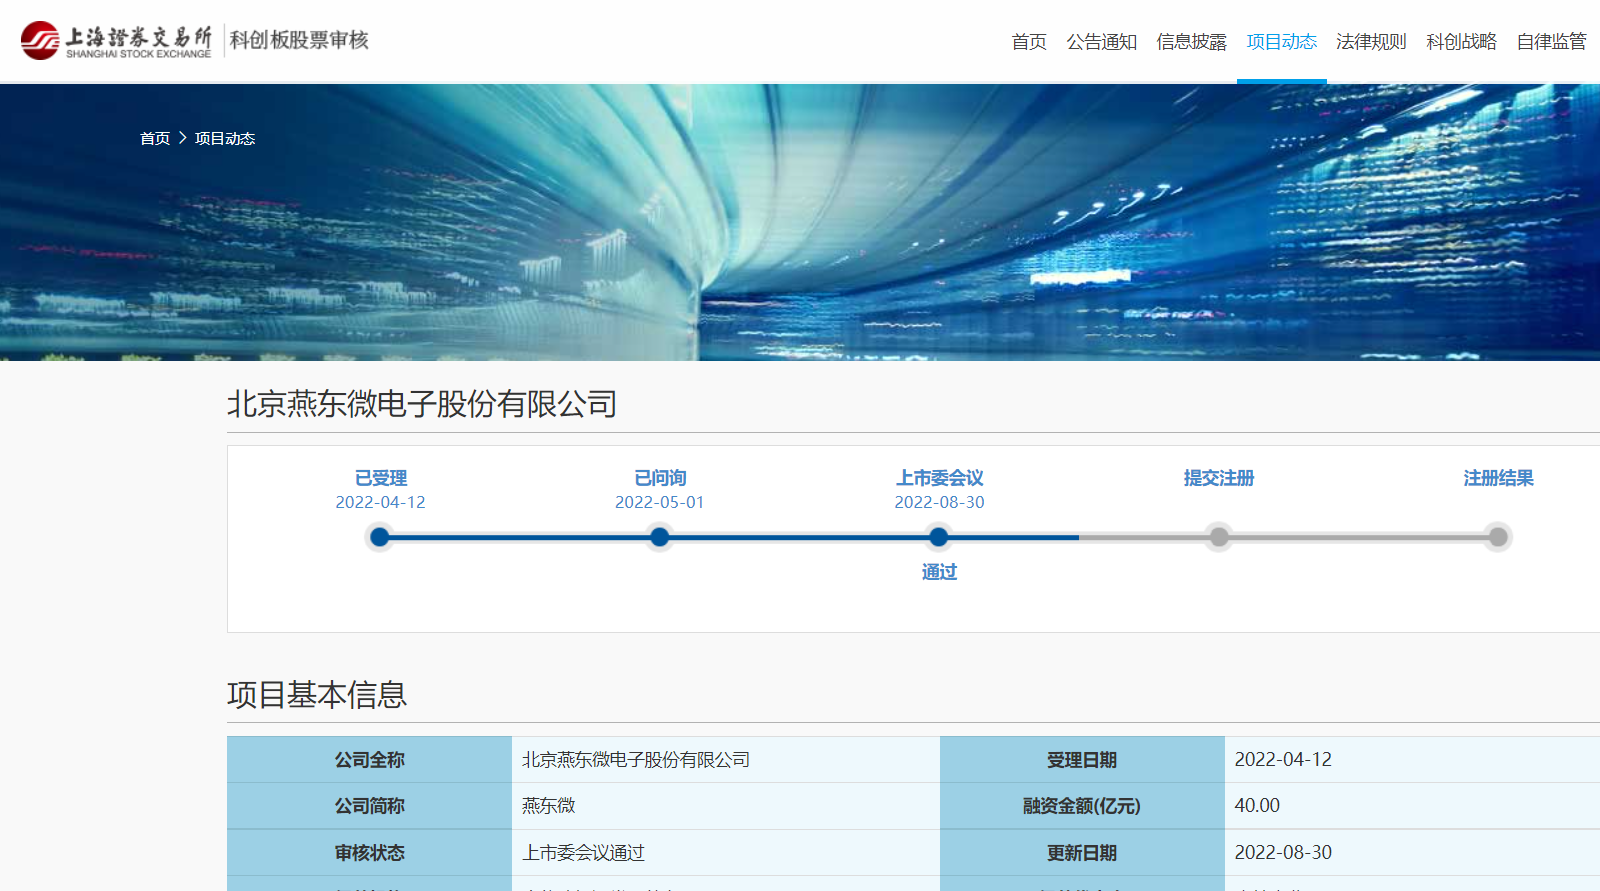This screenshot has height=891, width=1600.
Task: Open the 公告通知 menu item
Action: coord(1101,42)
